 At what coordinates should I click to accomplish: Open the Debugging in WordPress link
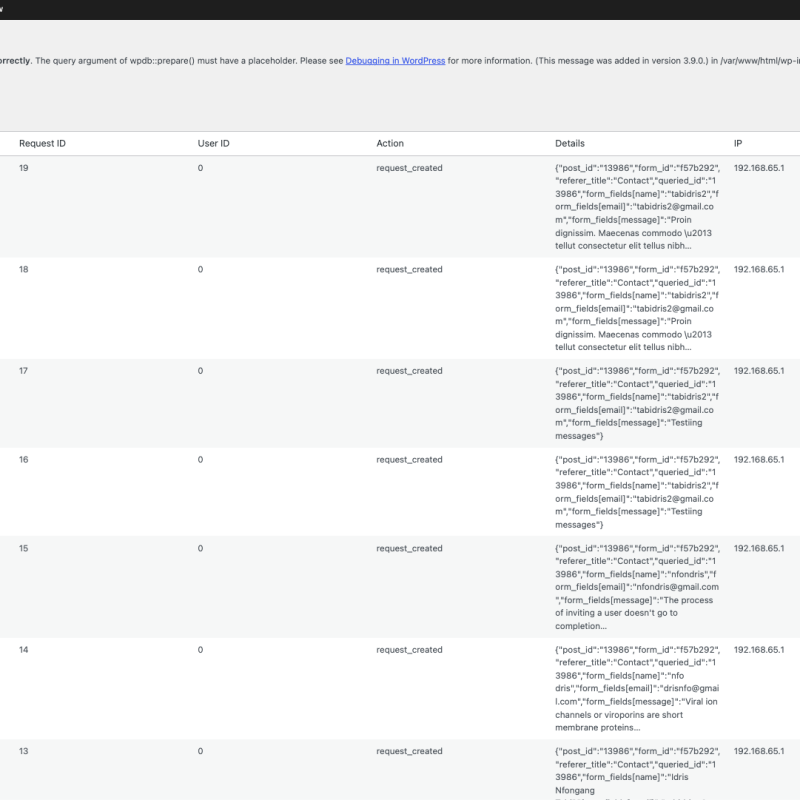point(395,61)
